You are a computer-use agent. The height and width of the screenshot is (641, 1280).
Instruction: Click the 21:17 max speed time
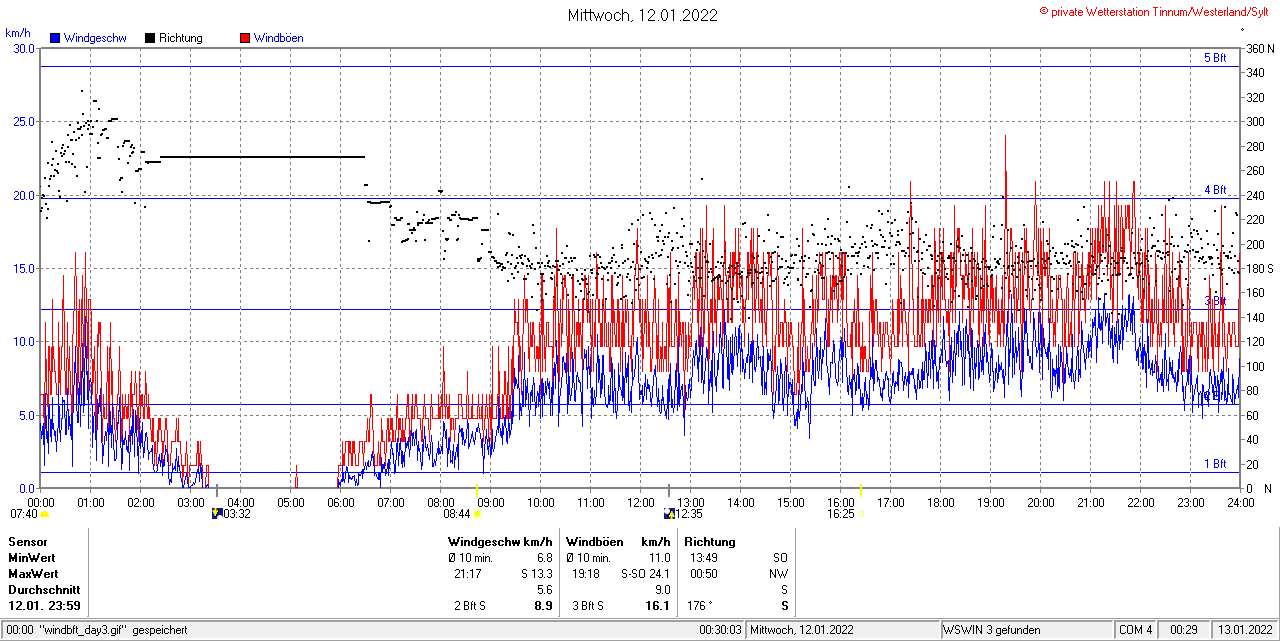[x=467, y=574]
